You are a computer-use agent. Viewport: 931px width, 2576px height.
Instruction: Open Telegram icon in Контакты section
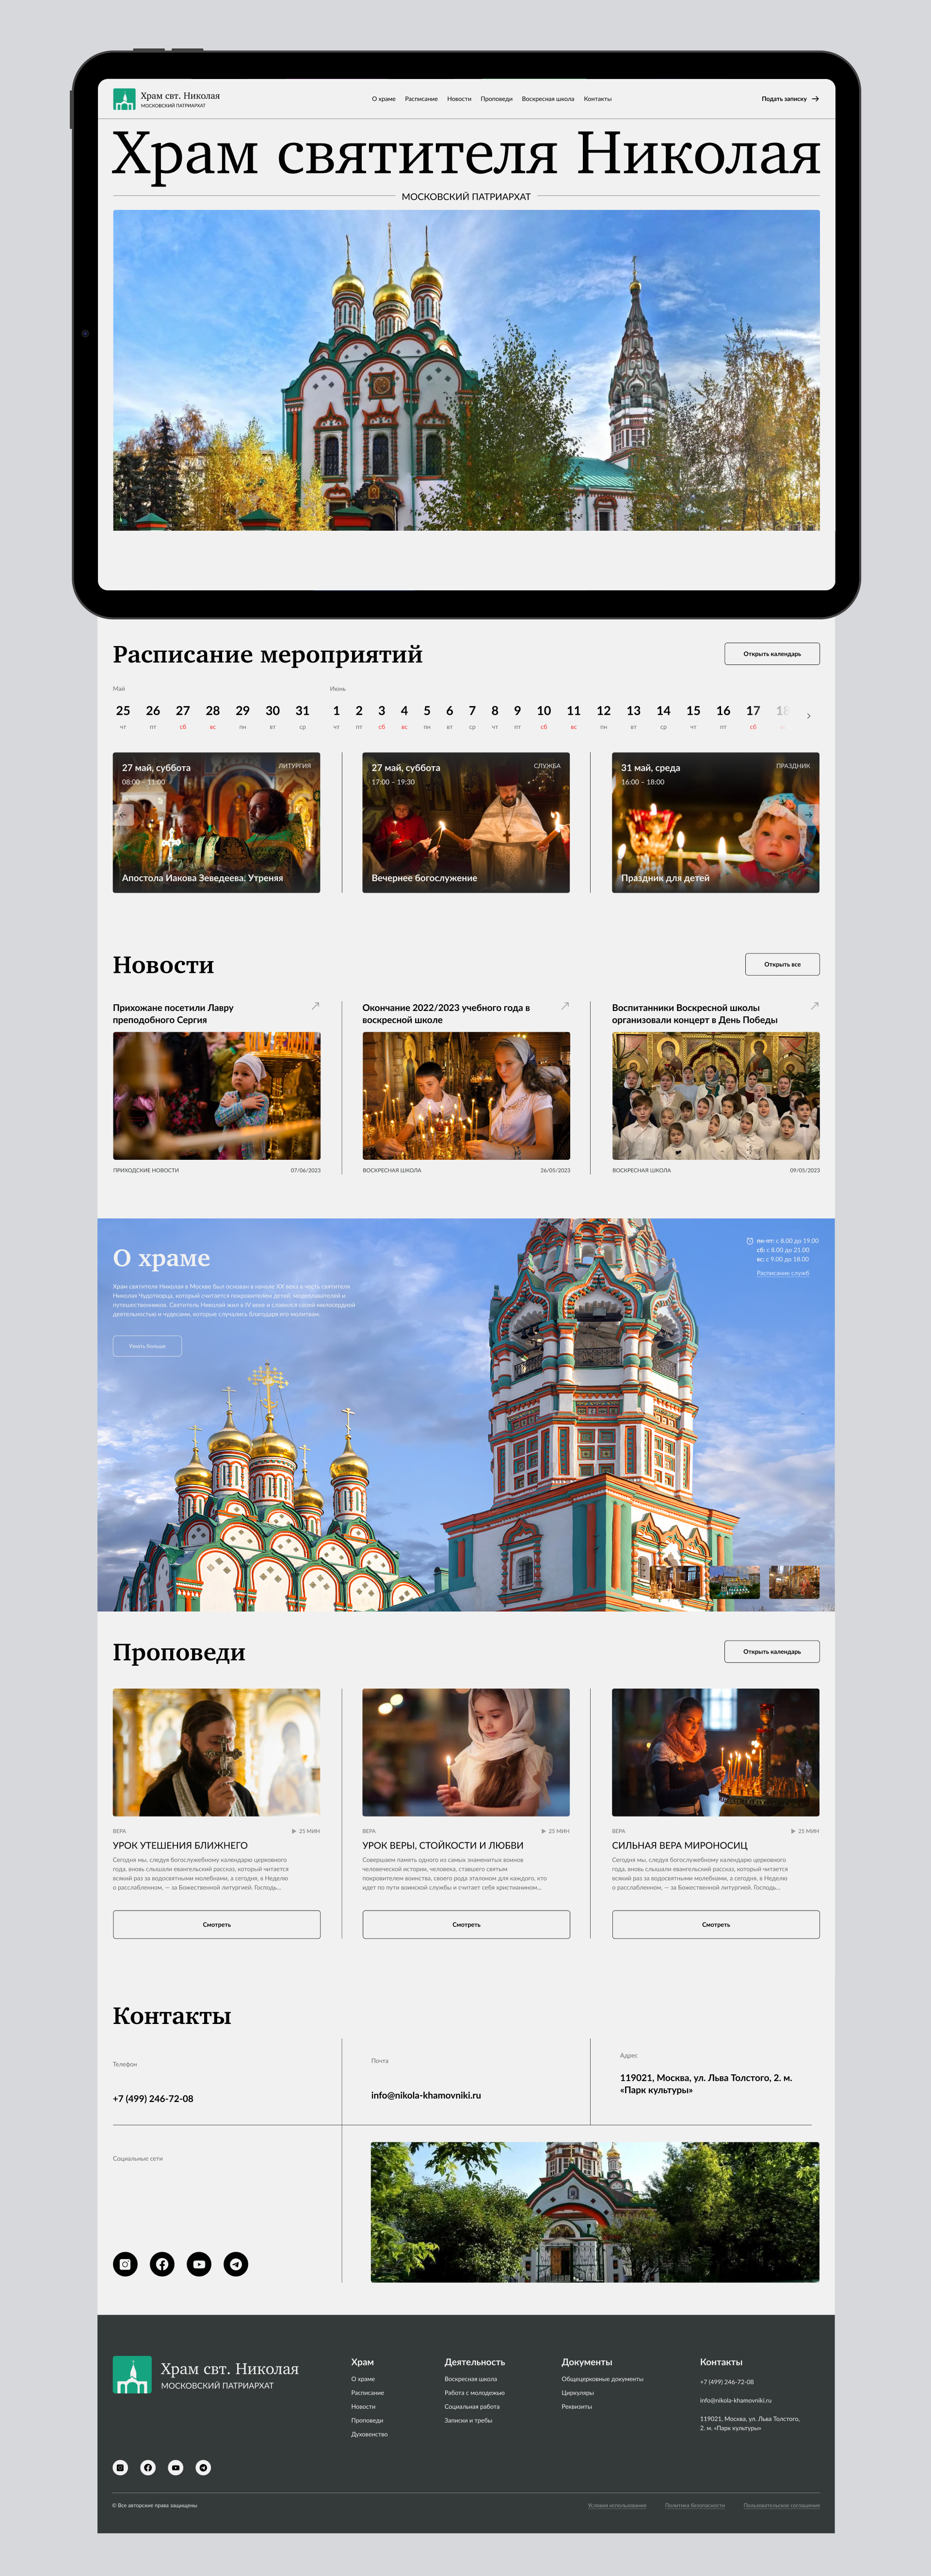point(236,2264)
